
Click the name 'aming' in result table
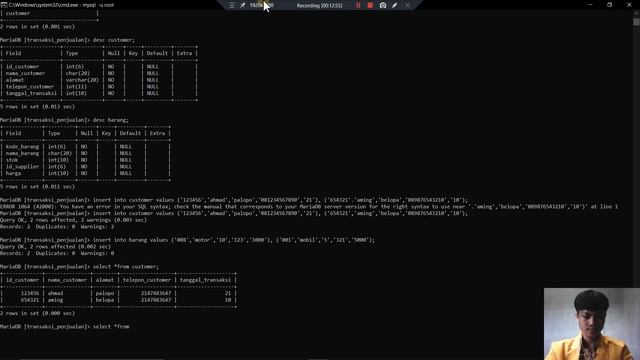tap(56, 300)
